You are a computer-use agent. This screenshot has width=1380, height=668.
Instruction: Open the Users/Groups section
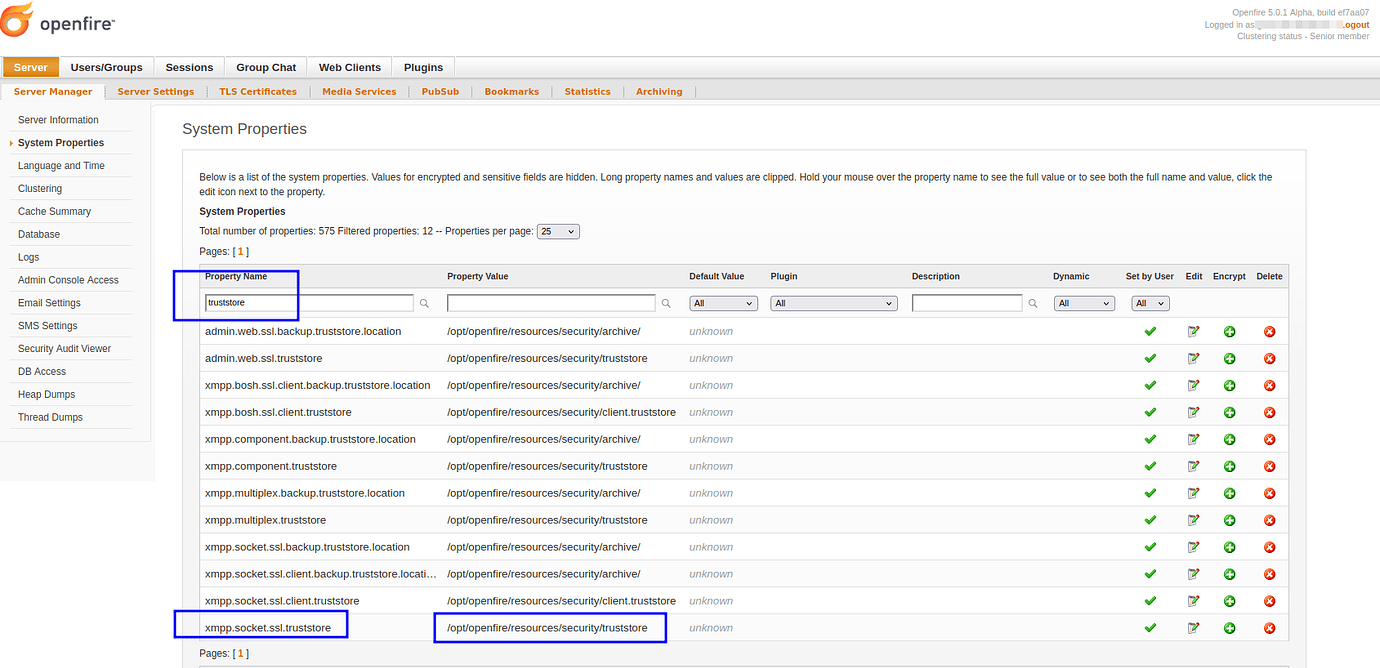(x=106, y=67)
